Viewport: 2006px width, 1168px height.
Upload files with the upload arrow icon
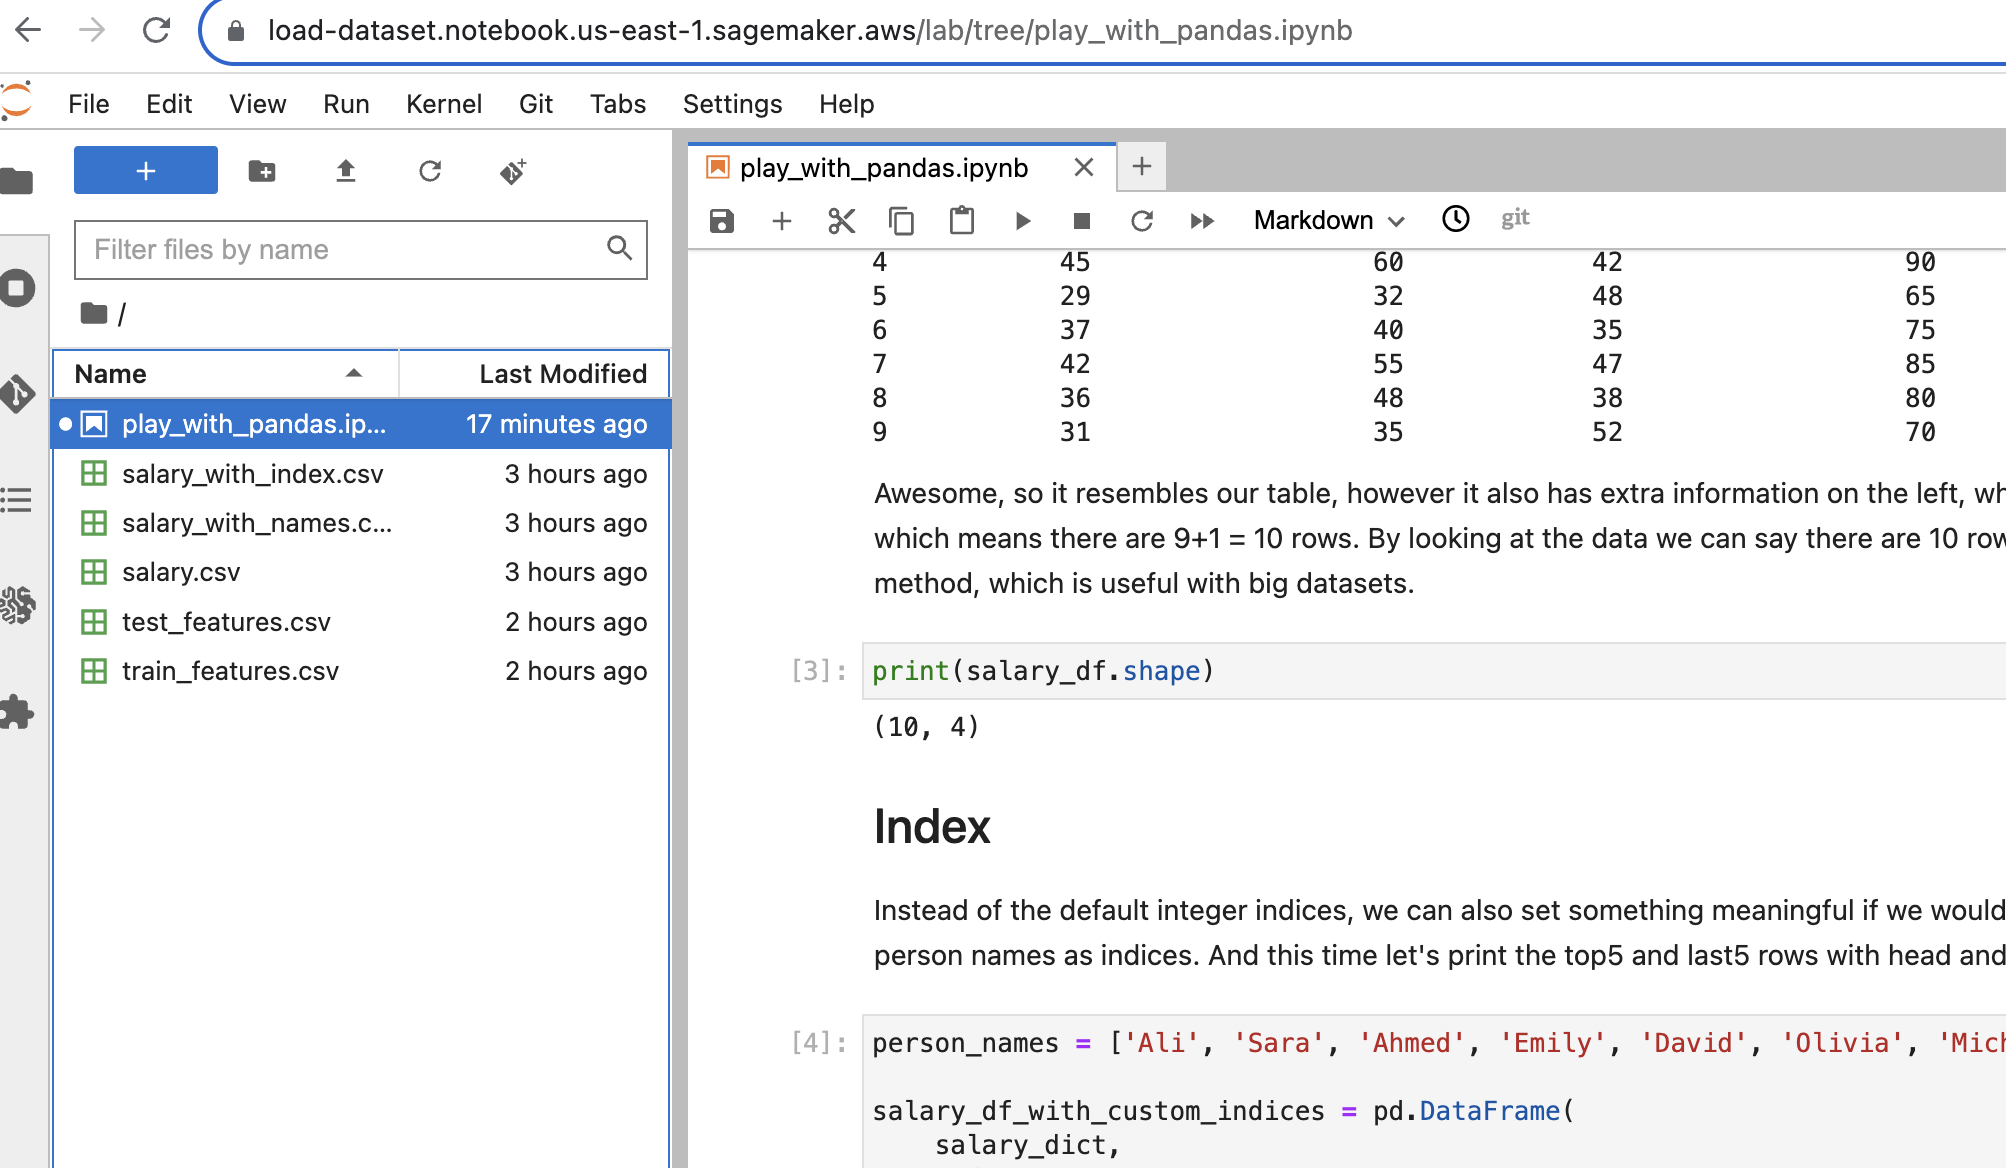(346, 171)
